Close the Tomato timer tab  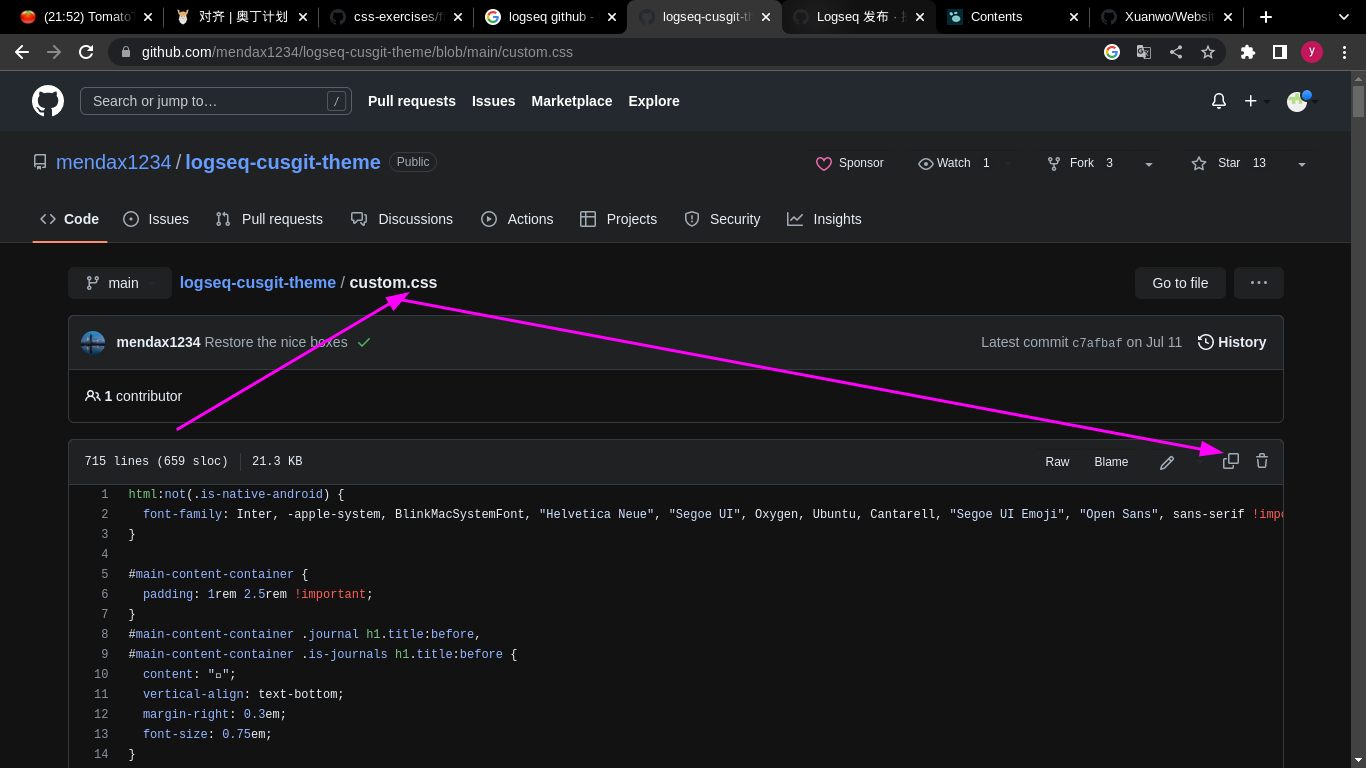(x=148, y=17)
